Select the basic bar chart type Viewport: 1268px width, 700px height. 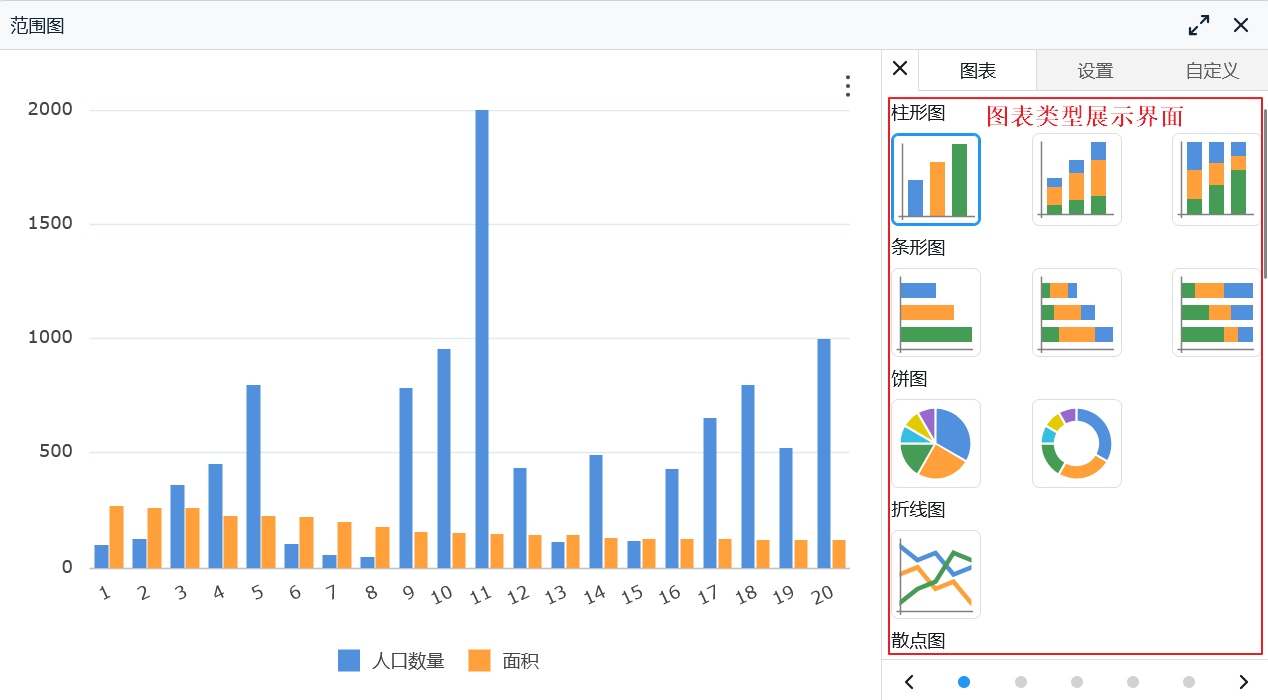click(935, 312)
